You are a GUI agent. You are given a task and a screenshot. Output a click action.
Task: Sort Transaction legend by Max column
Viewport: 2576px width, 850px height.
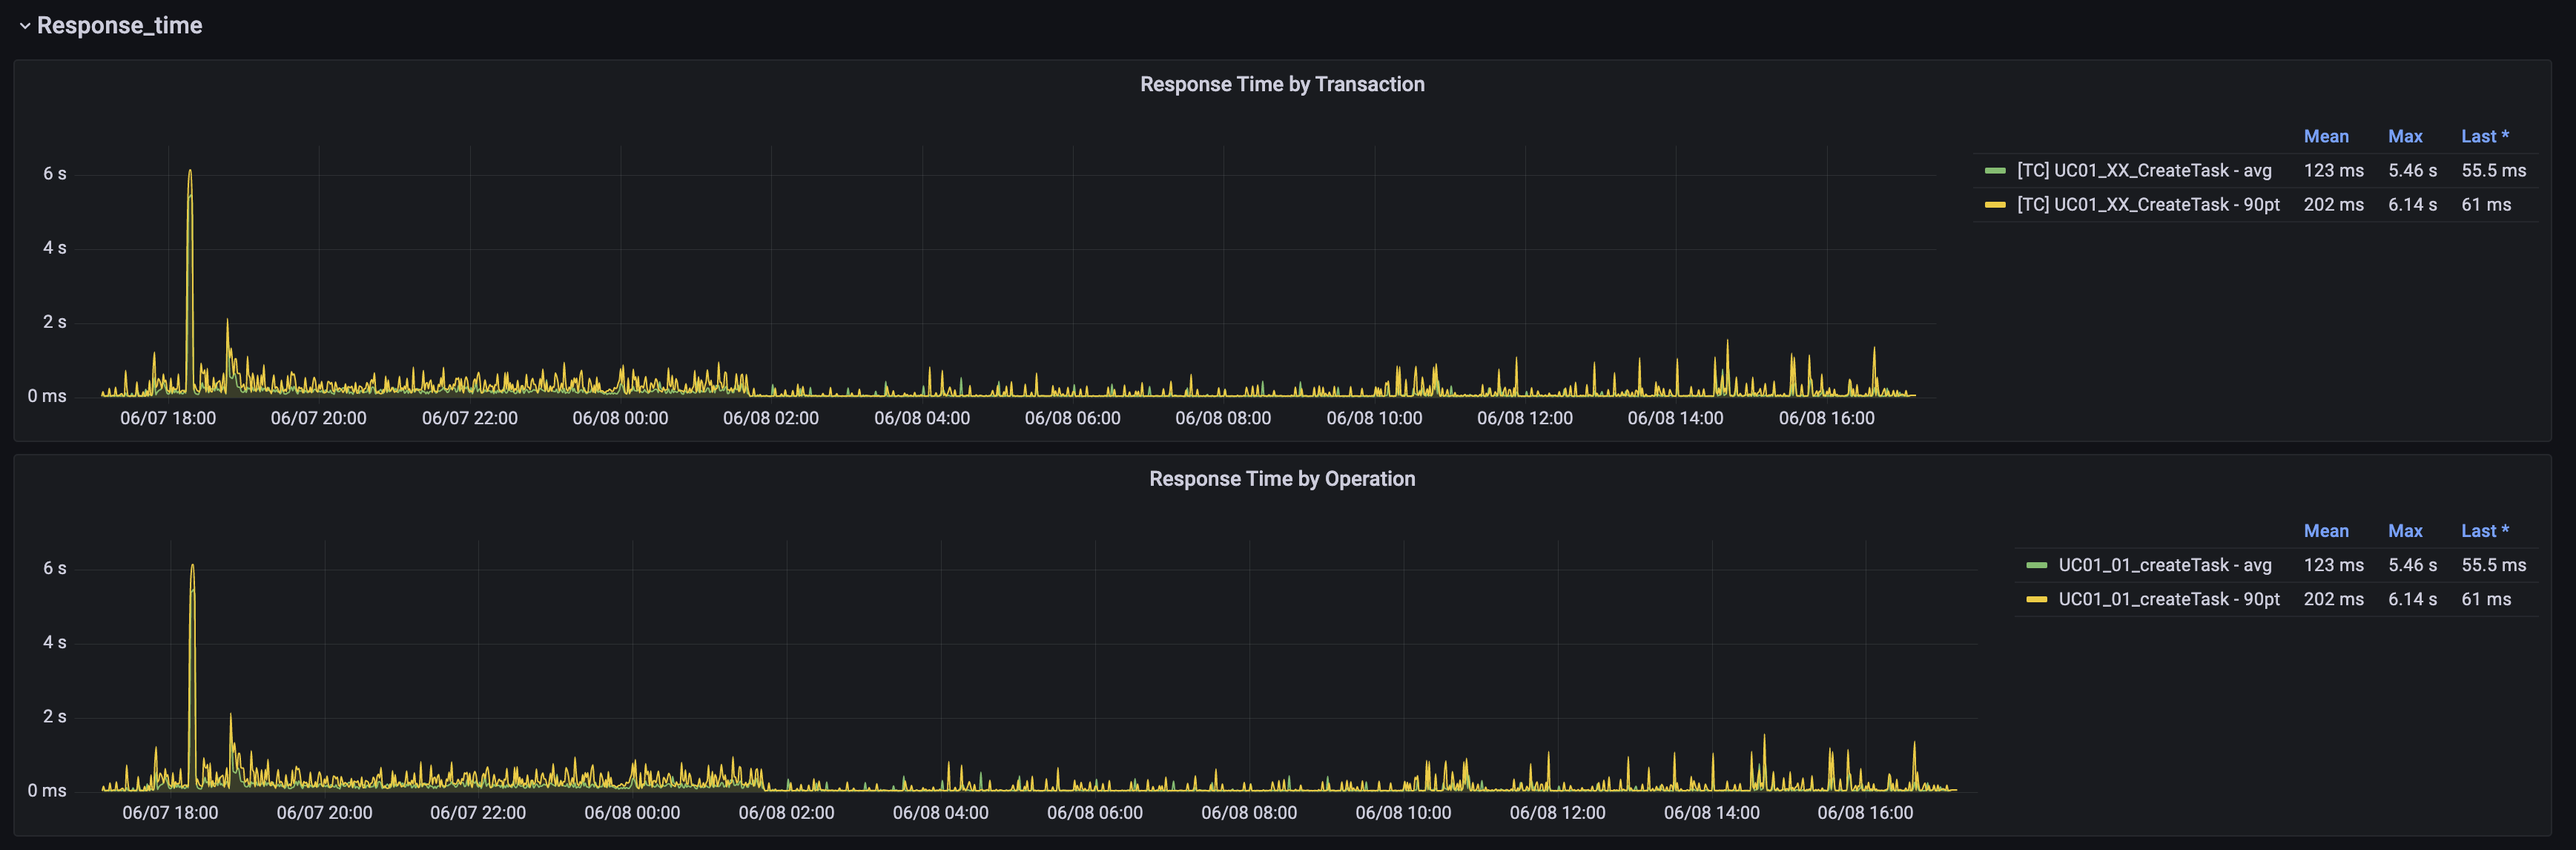[2405, 136]
